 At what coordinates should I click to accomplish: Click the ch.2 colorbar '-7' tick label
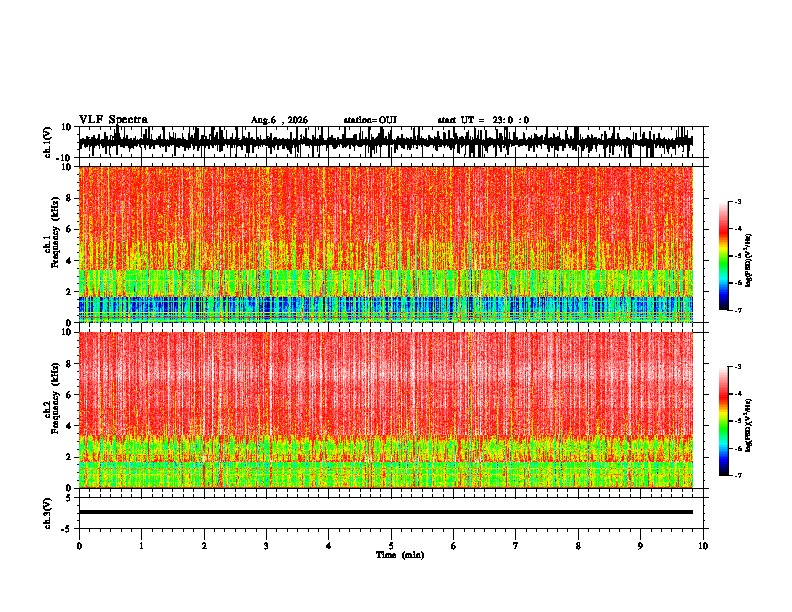pyautogui.click(x=737, y=476)
